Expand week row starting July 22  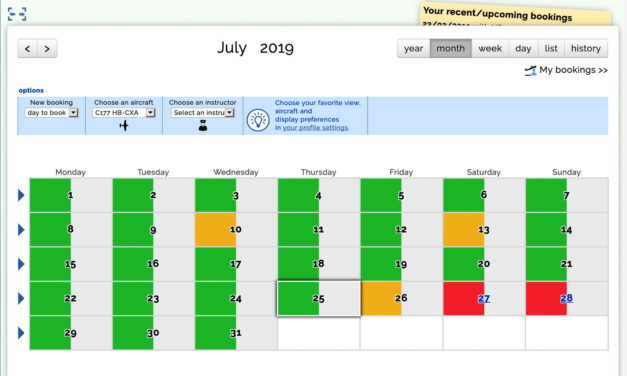coord(21,298)
